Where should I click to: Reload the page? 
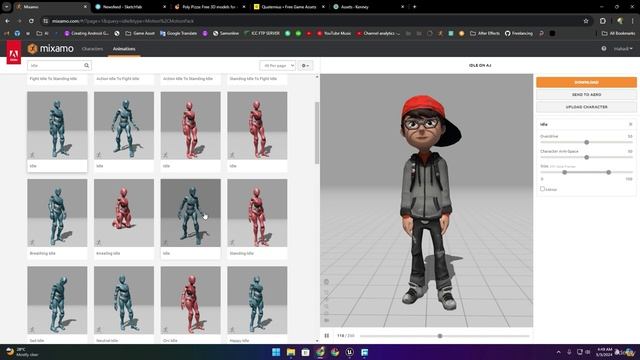click(31, 21)
